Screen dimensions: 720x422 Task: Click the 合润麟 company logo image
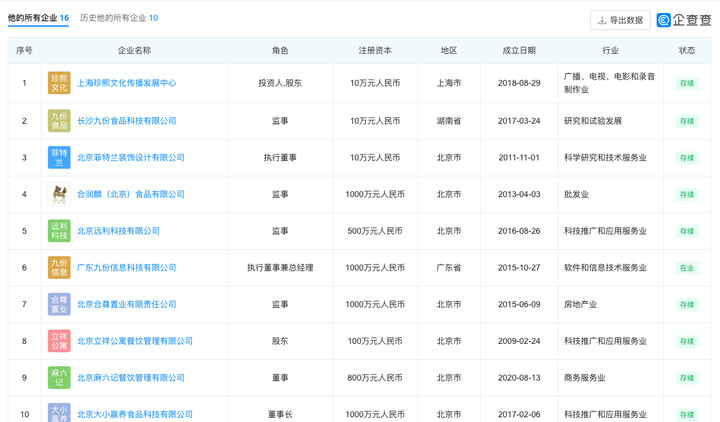pos(59,194)
